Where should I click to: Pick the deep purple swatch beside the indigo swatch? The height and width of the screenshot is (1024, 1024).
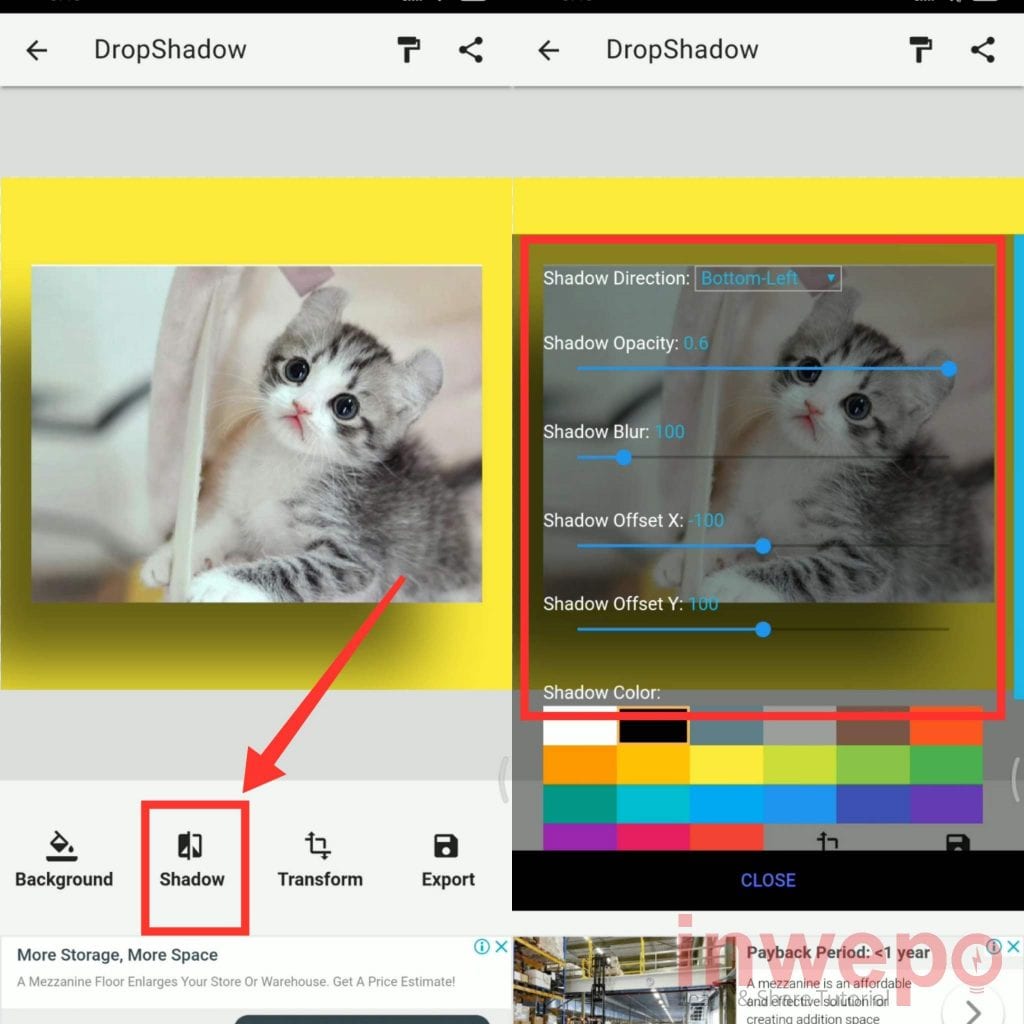click(946, 804)
